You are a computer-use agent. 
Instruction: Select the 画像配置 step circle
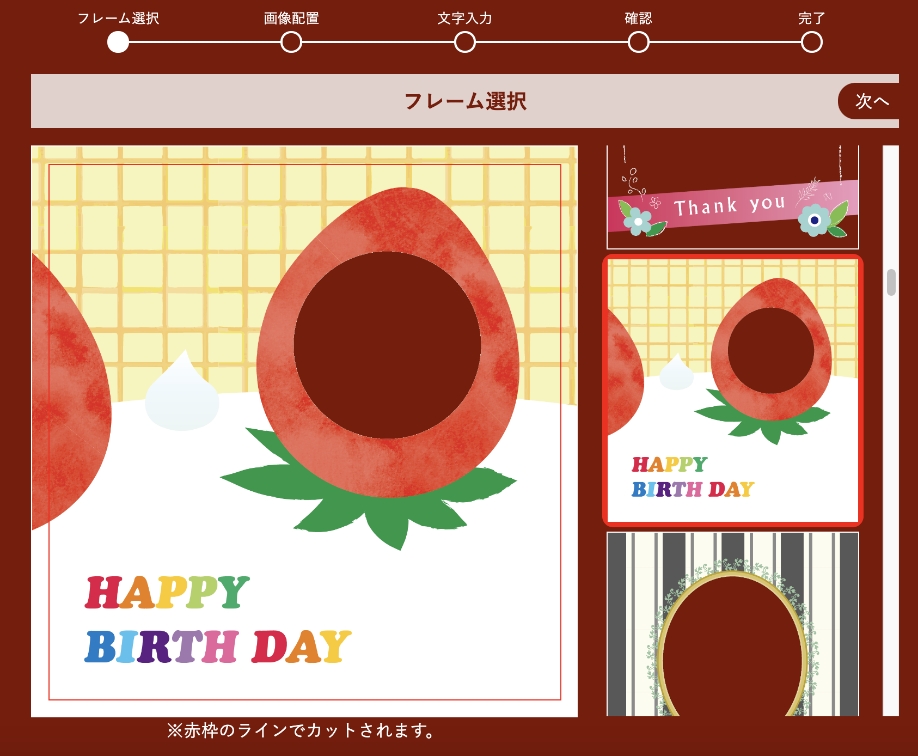point(291,42)
